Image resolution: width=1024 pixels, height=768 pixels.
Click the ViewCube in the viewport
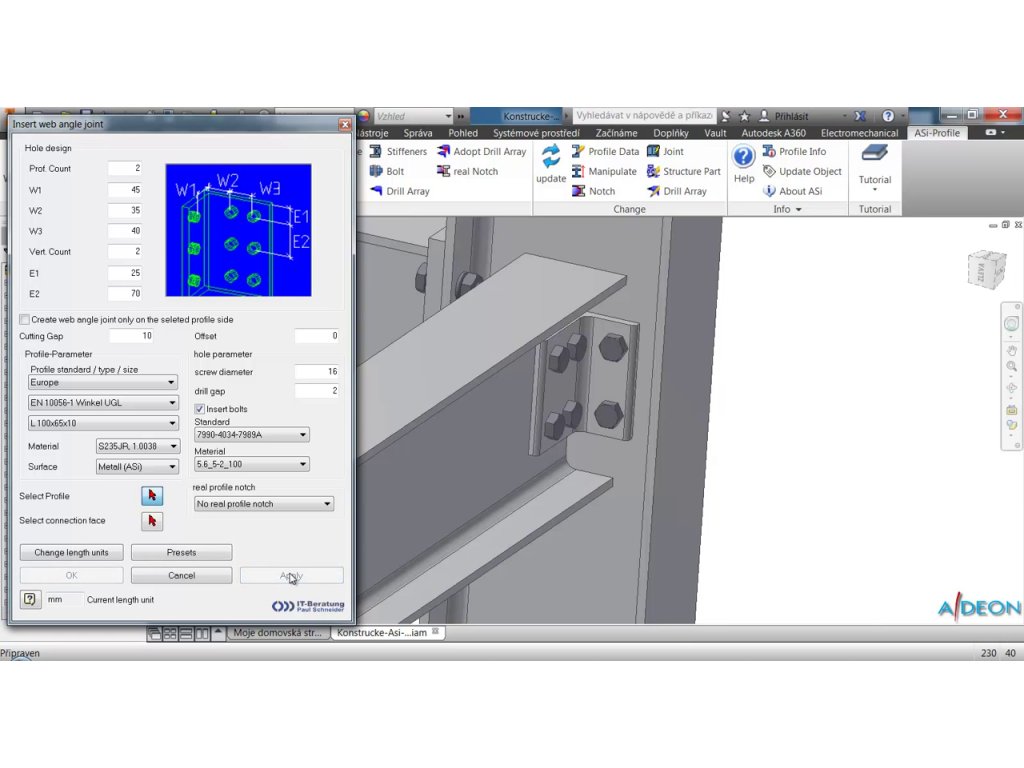point(986,268)
